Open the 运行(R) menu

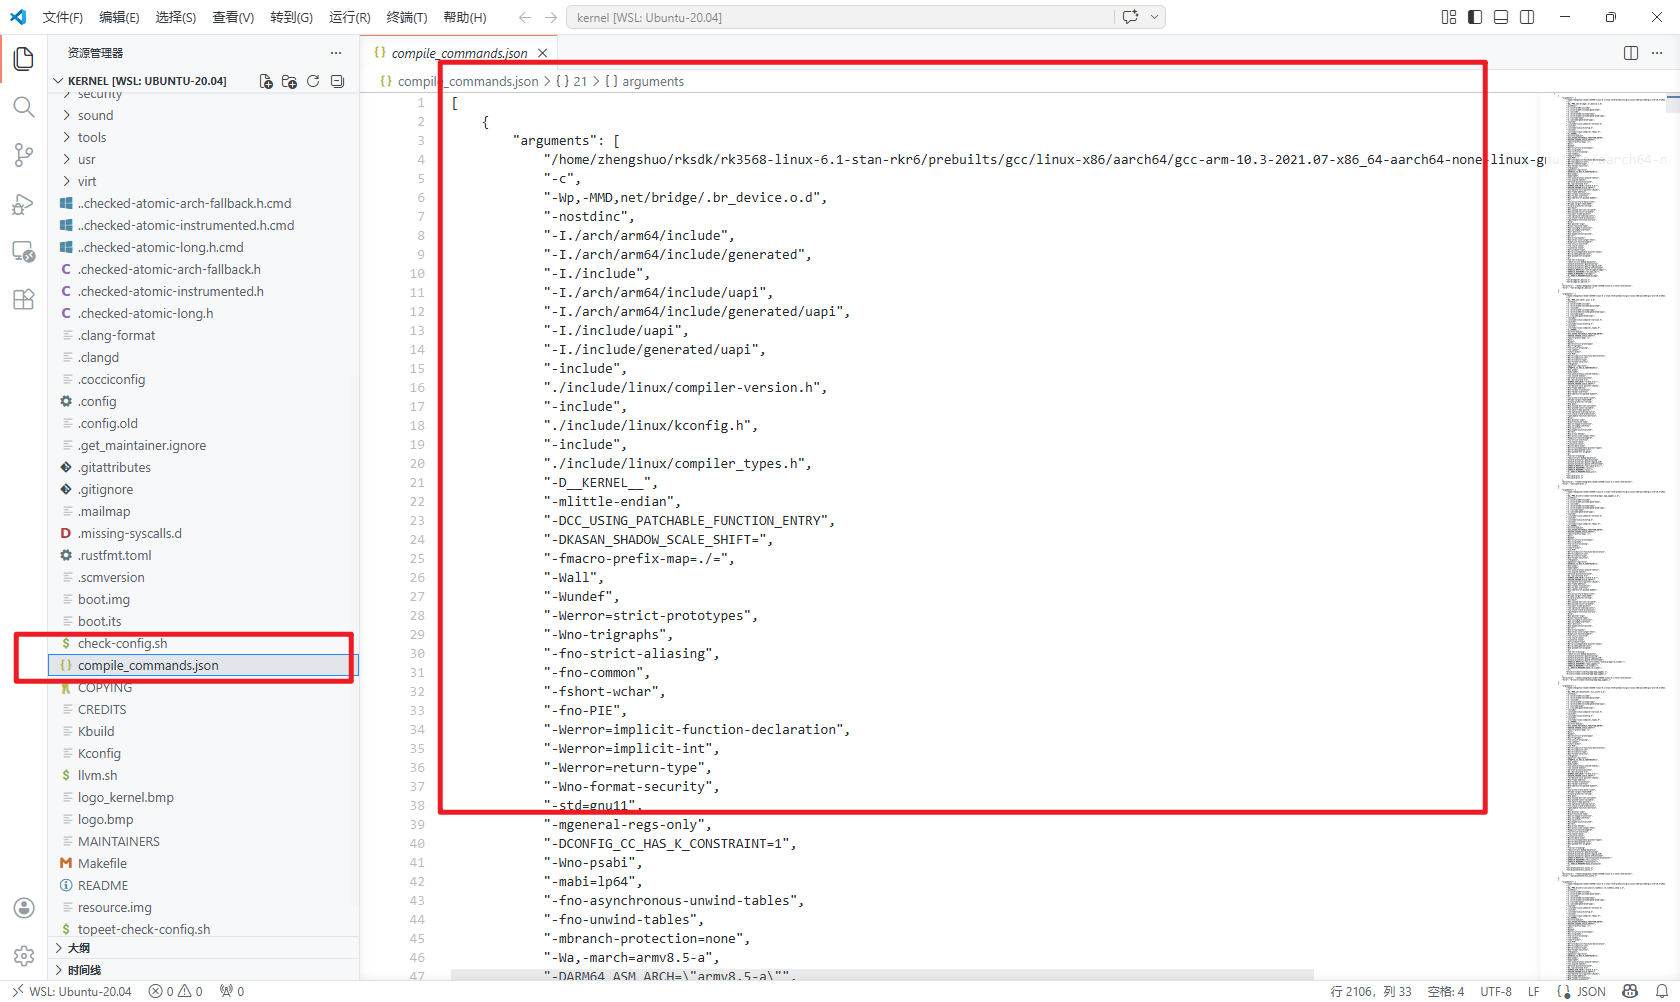[349, 17]
